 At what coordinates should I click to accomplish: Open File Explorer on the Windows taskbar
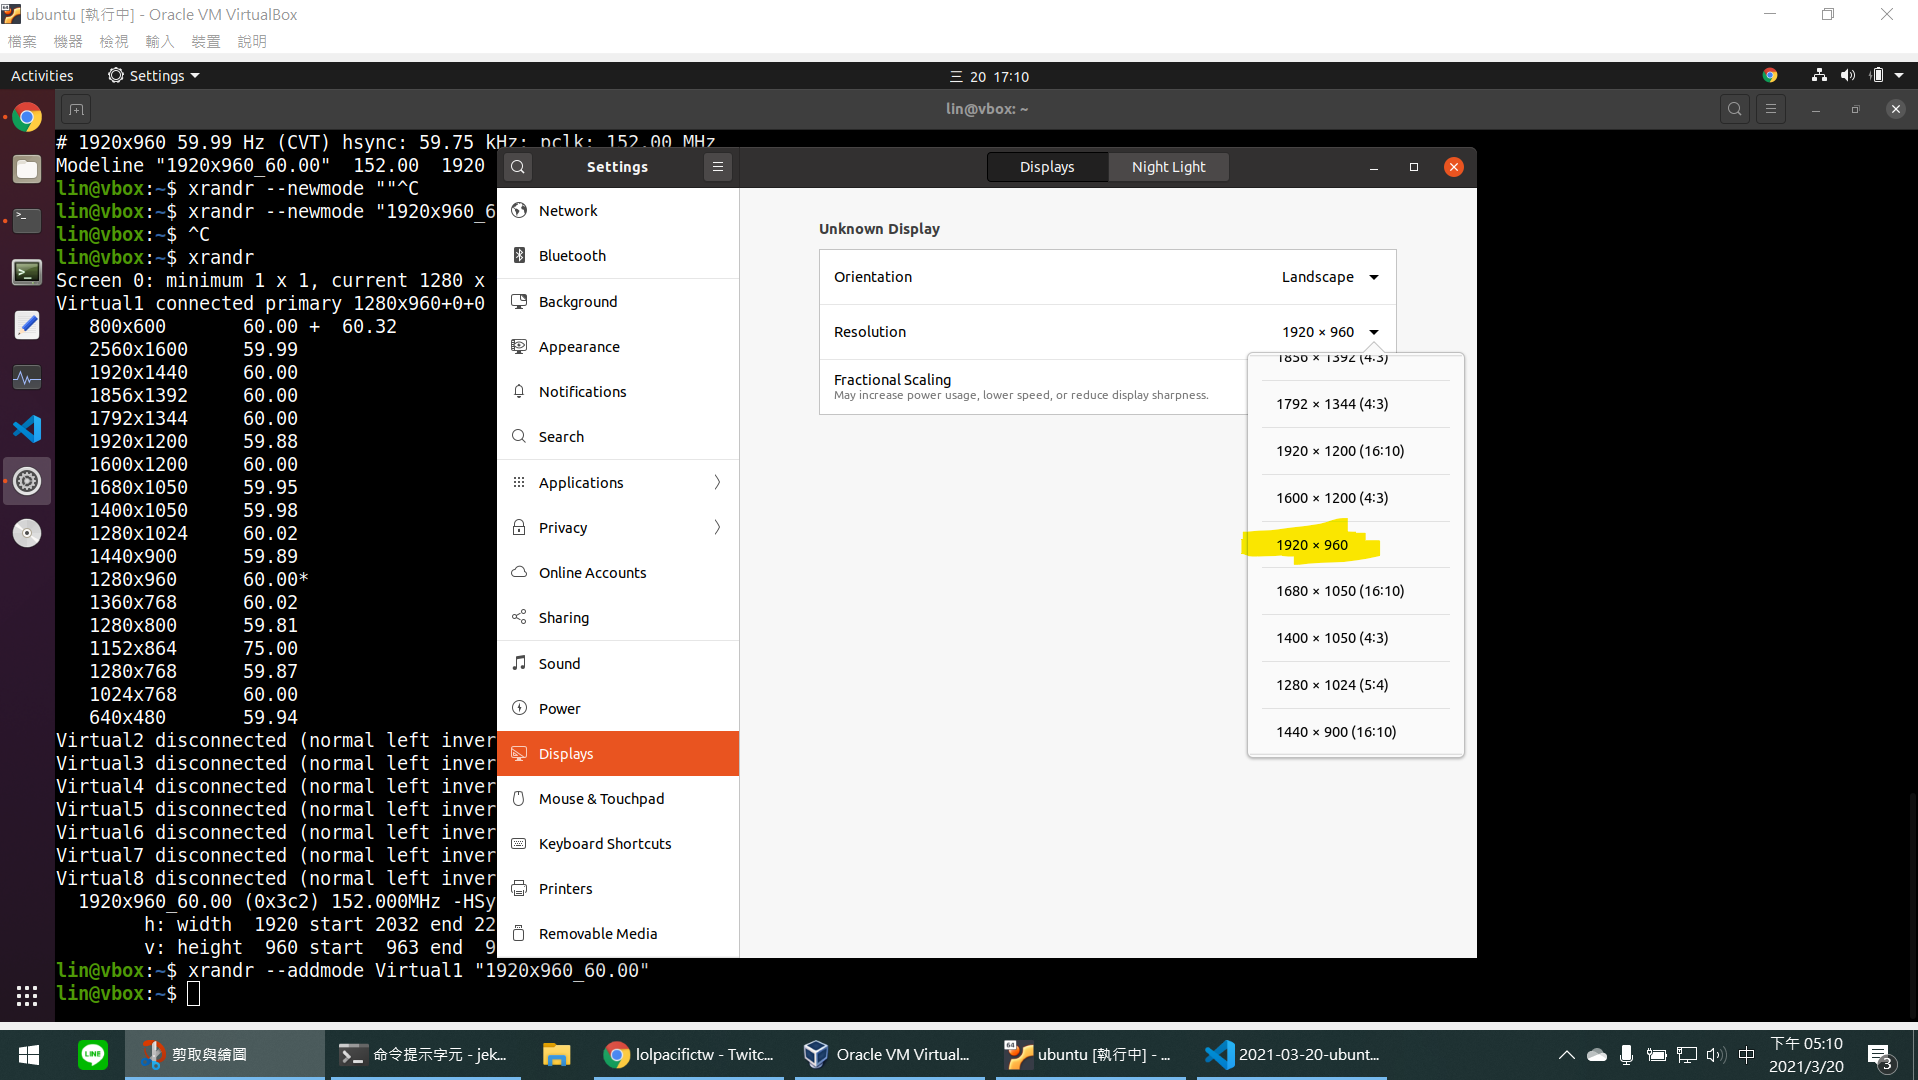[x=556, y=1054]
